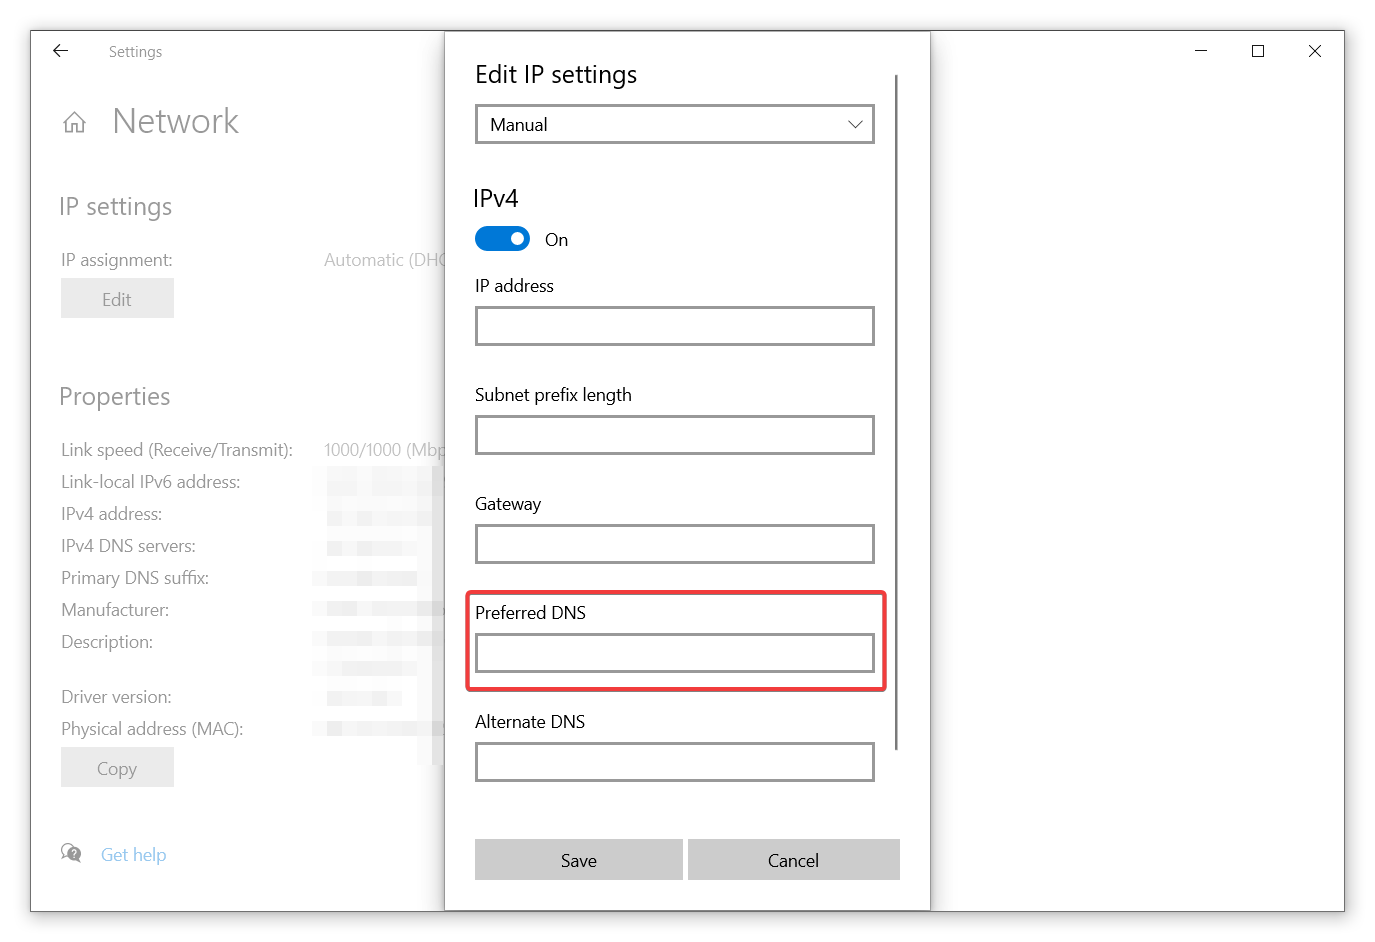This screenshot has height=942, width=1375.
Task: Open the Manual IP mode dropdown
Action: tap(675, 124)
